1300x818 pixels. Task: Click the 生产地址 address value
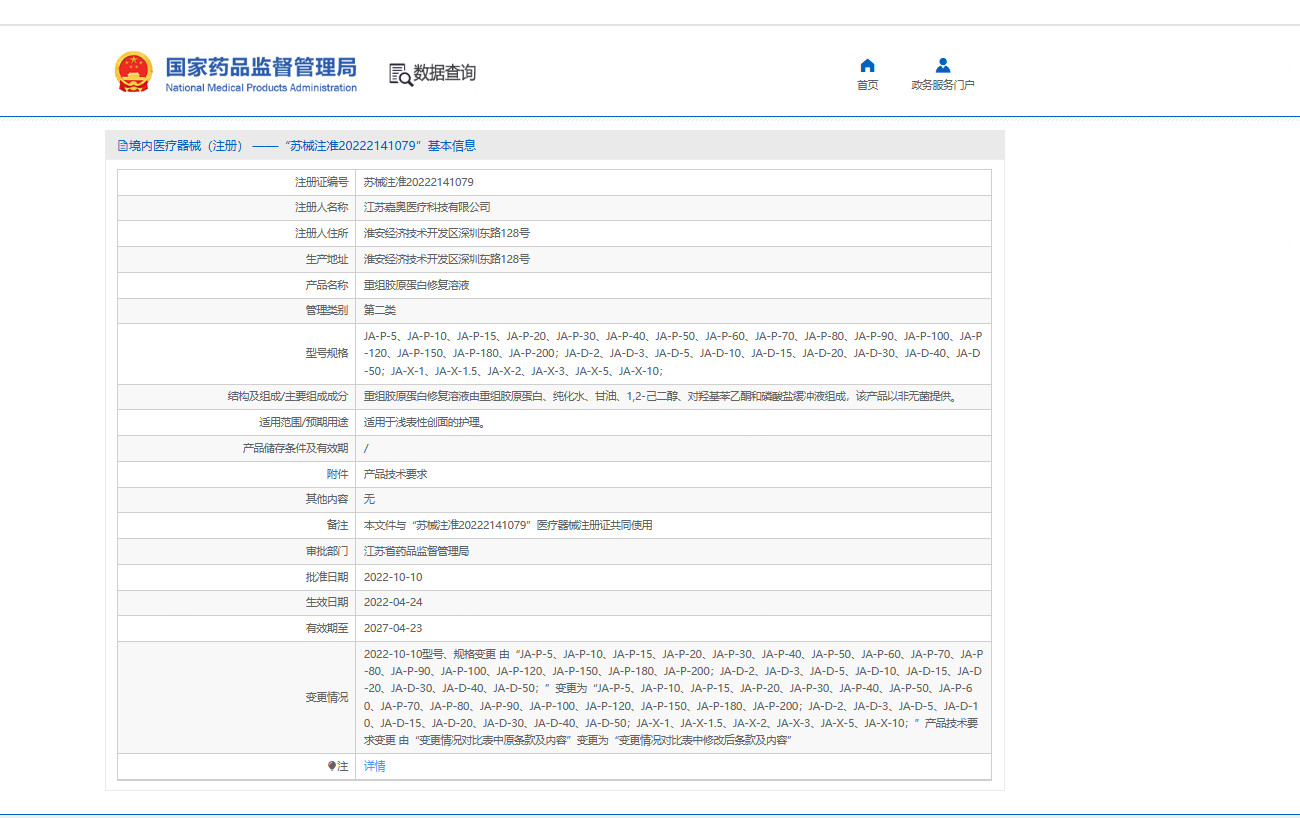coord(446,259)
